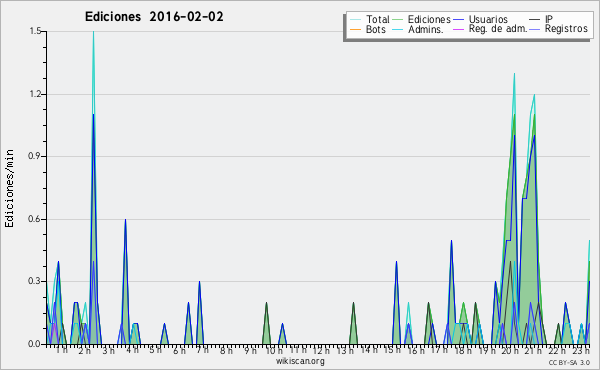
Task: Click the y-axis label 'Ediciones/min'
Action: point(9,188)
